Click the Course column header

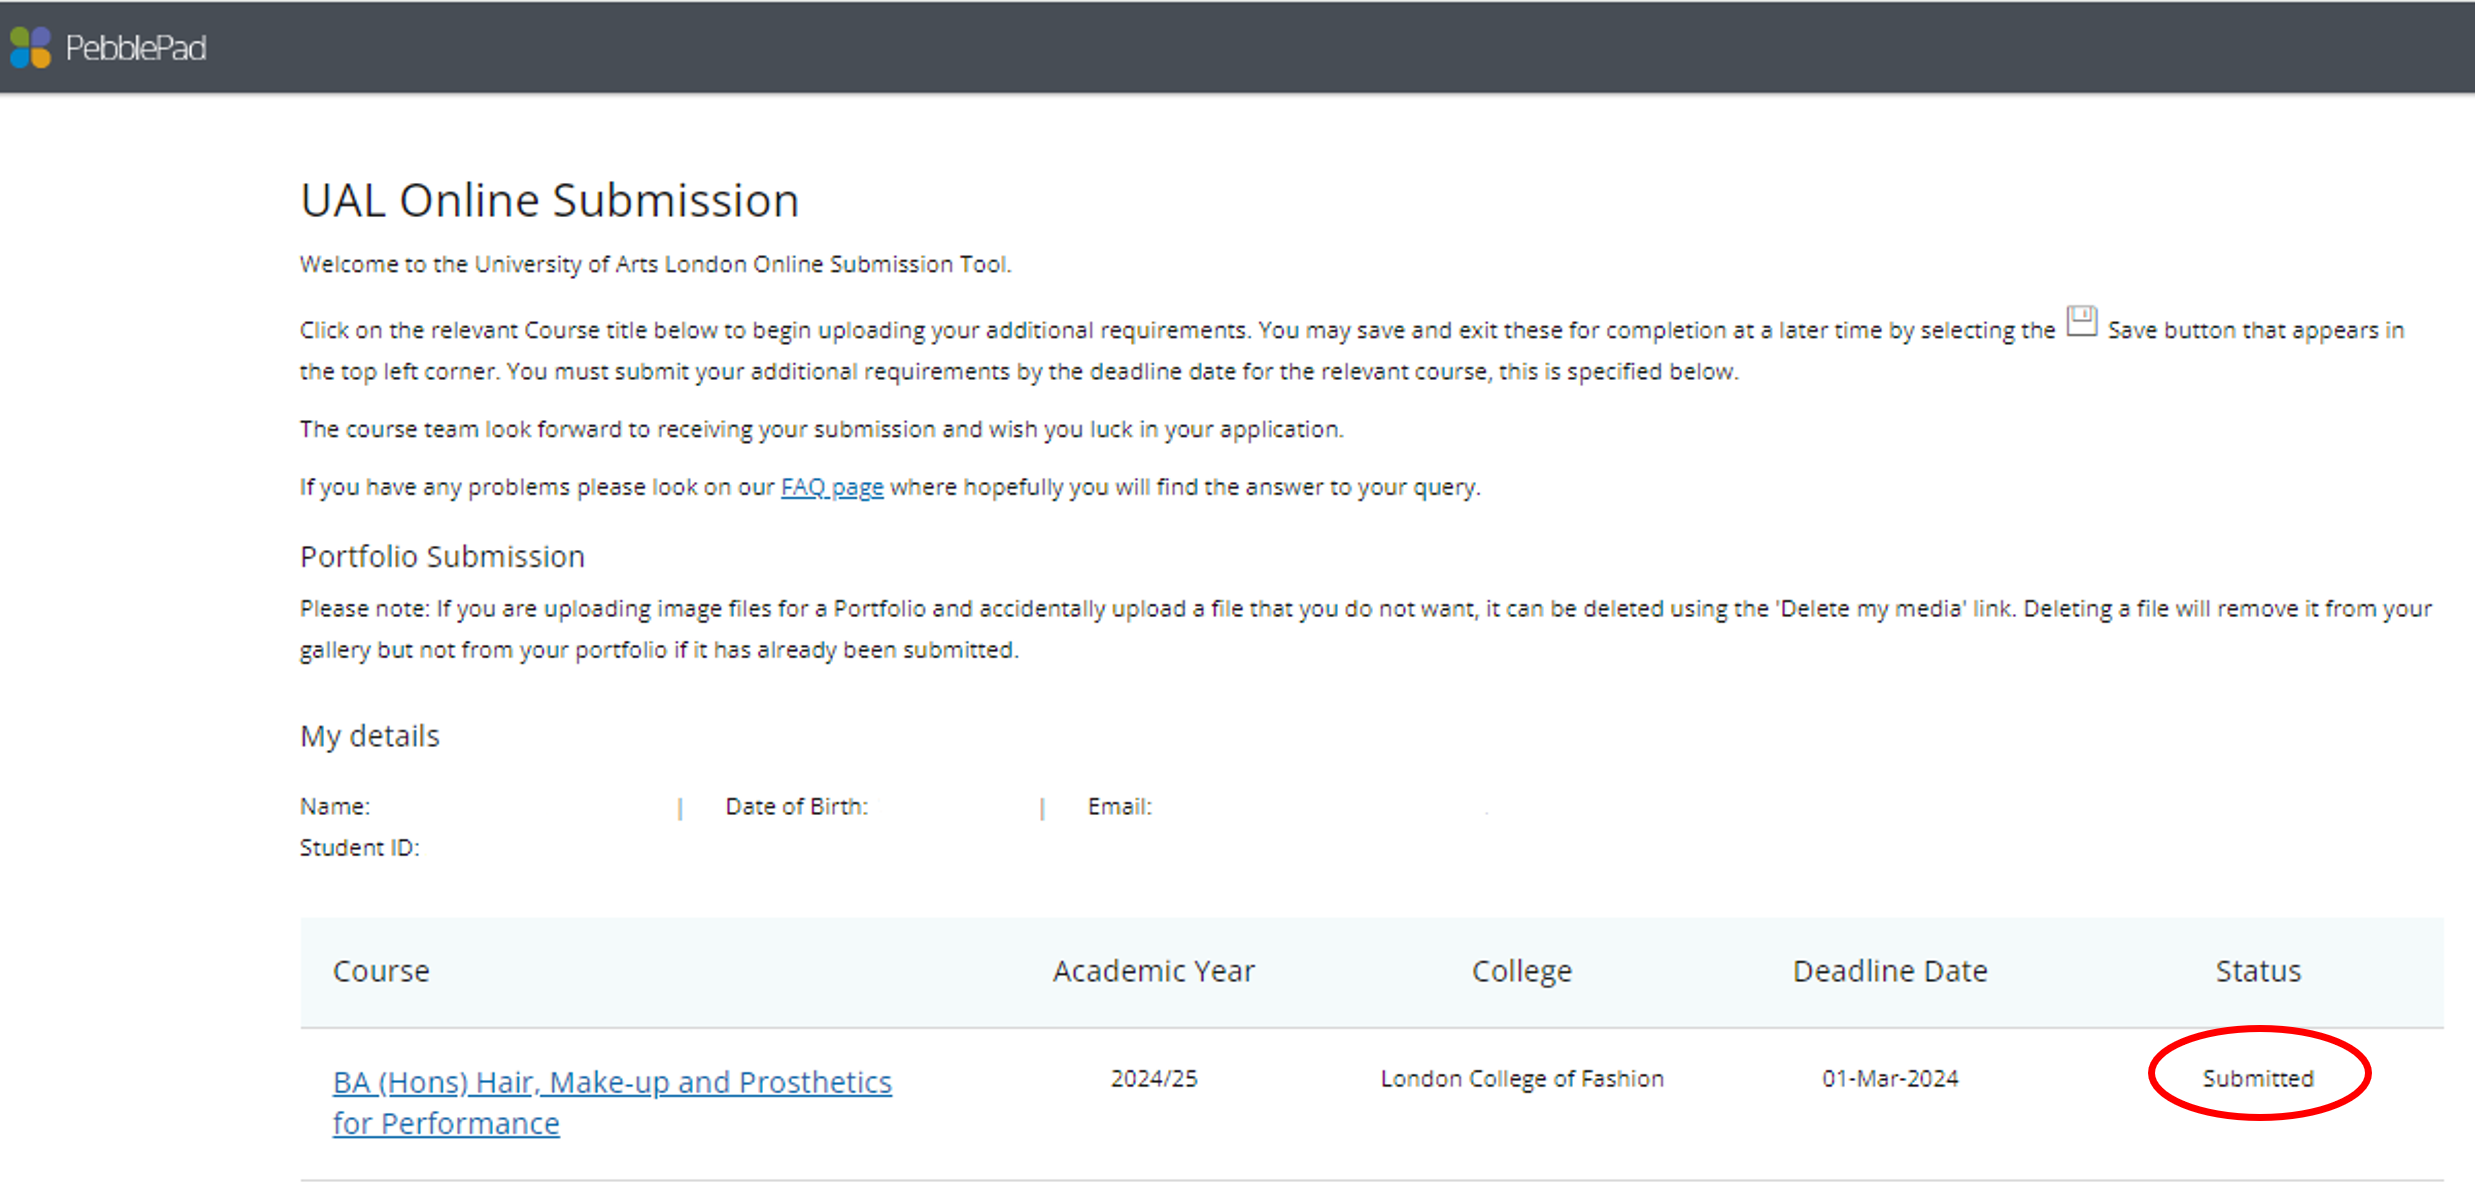tap(381, 971)
